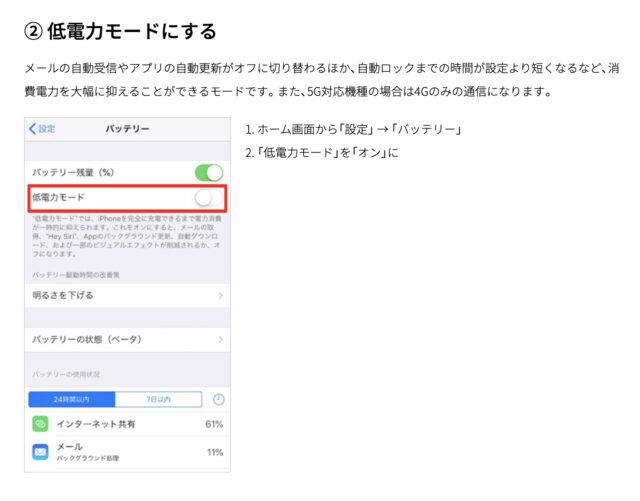Click the ② 低電力モードにする heading
The width and height of the screenshot is (640, 501).
[x=120, y=31]
